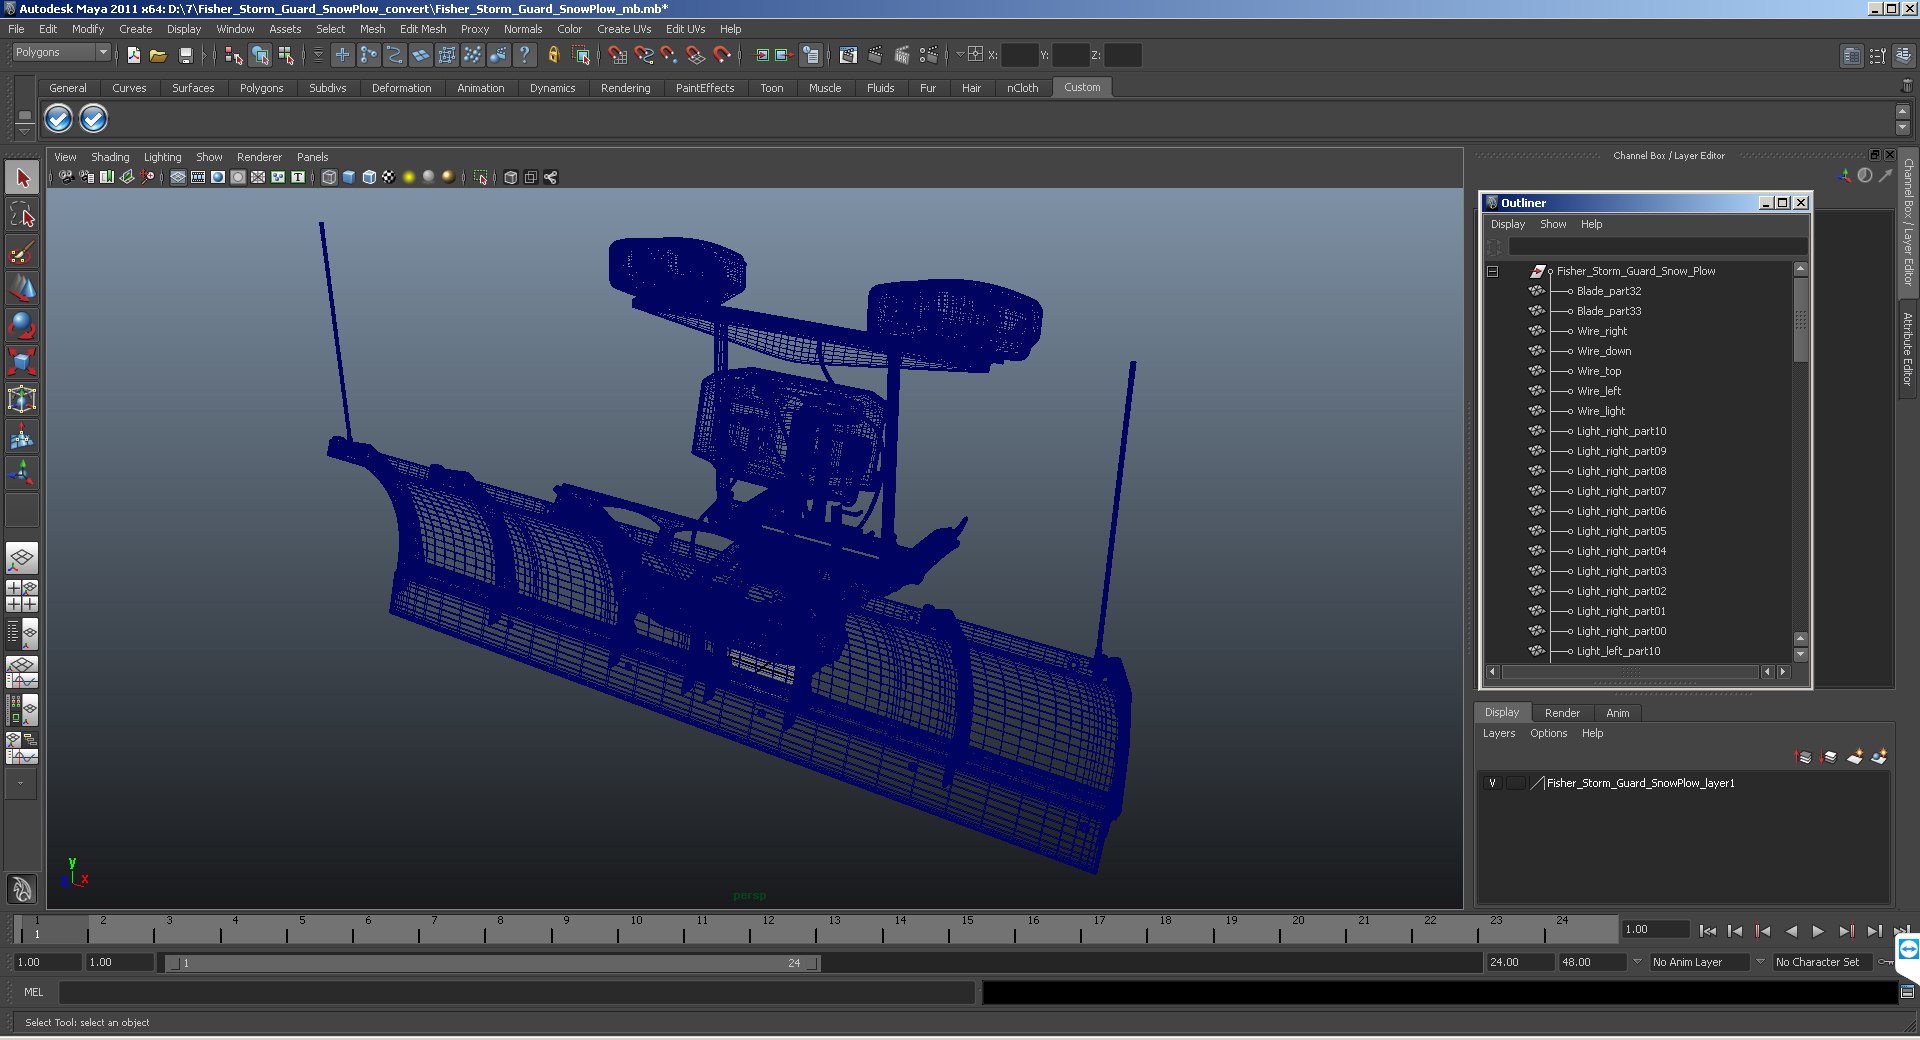Open the Edit Mesh menu
The image size is (1920, 1040).
[x=423, y=29]
